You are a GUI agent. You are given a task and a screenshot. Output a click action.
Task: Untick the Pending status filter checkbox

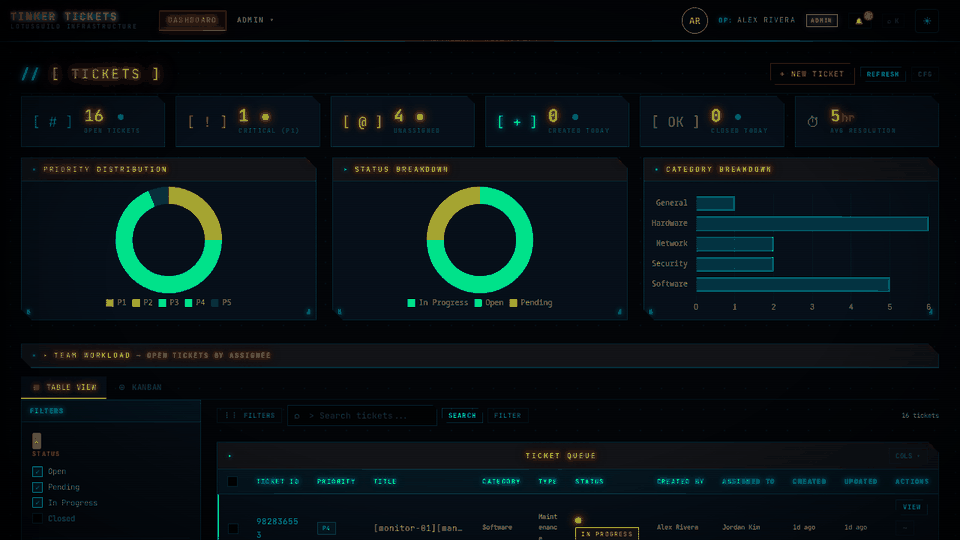[x=37, y=487]
